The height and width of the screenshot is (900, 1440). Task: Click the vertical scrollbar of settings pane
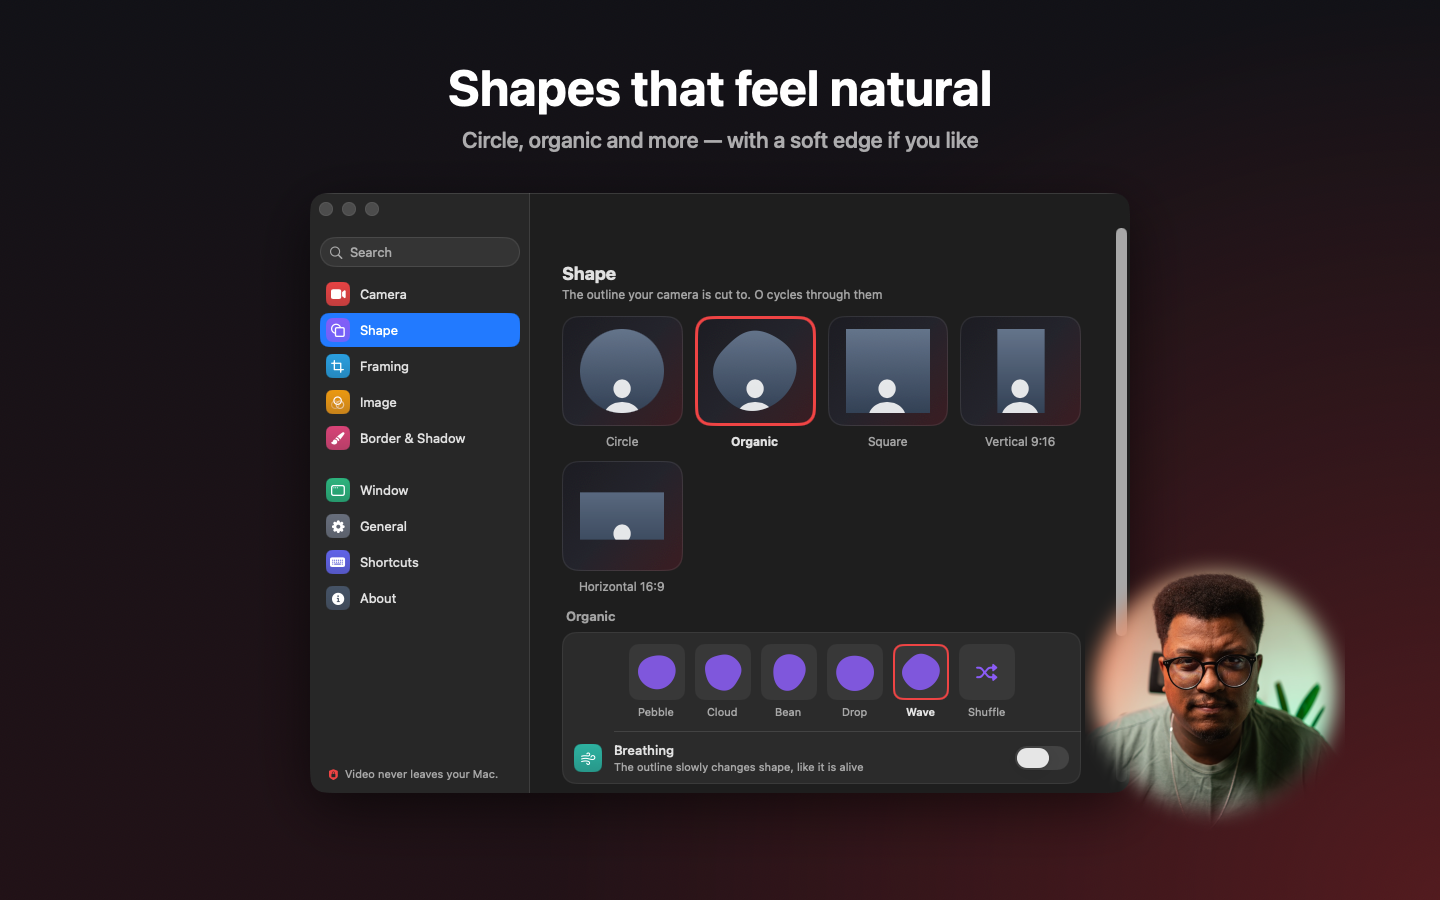[1121, 432]
